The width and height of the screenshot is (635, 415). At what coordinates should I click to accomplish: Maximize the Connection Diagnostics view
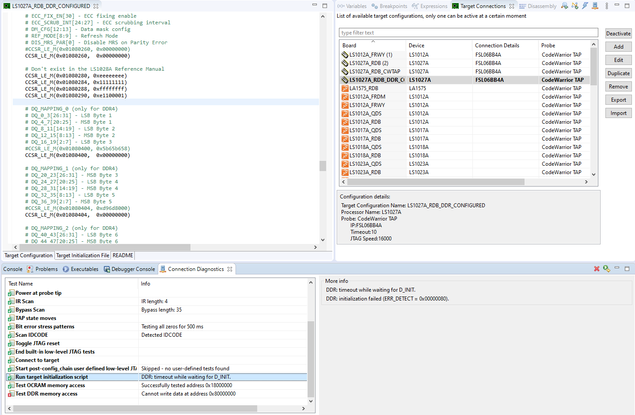point(627,268)
